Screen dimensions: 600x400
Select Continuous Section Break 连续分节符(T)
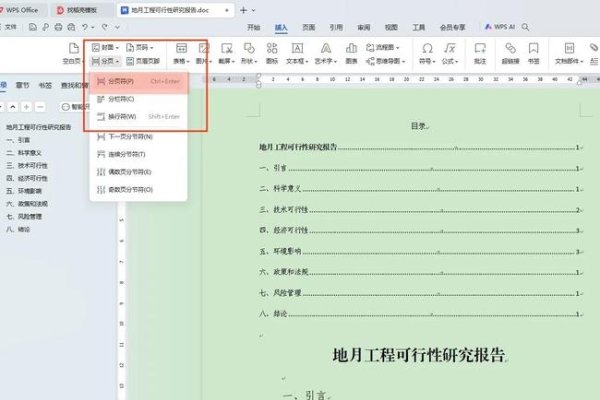tap(139, 154)
